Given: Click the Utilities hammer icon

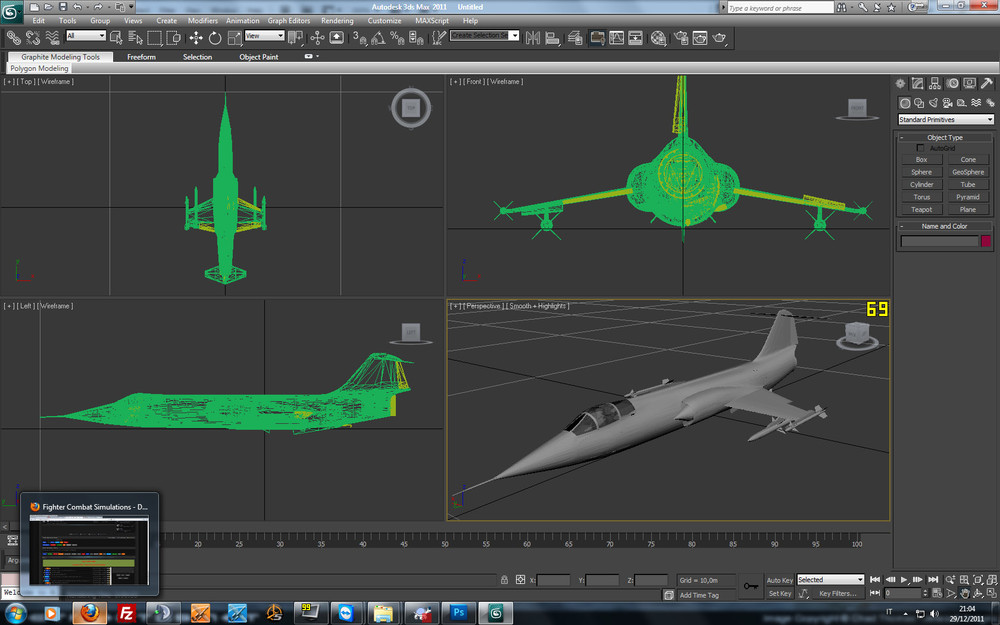Looking at the screenshot, I should tap(987, 84).
